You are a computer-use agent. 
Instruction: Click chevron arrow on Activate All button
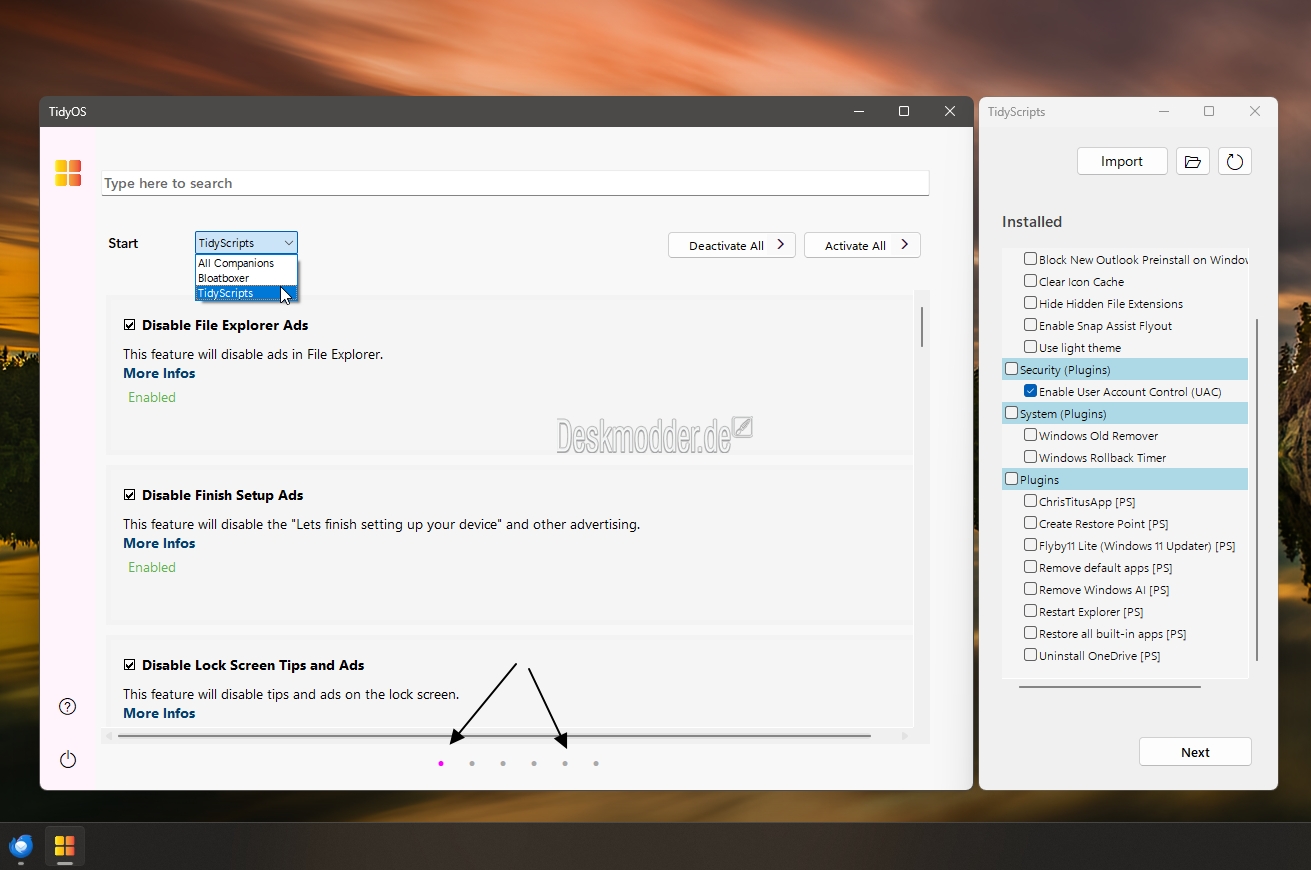[904, 244]
